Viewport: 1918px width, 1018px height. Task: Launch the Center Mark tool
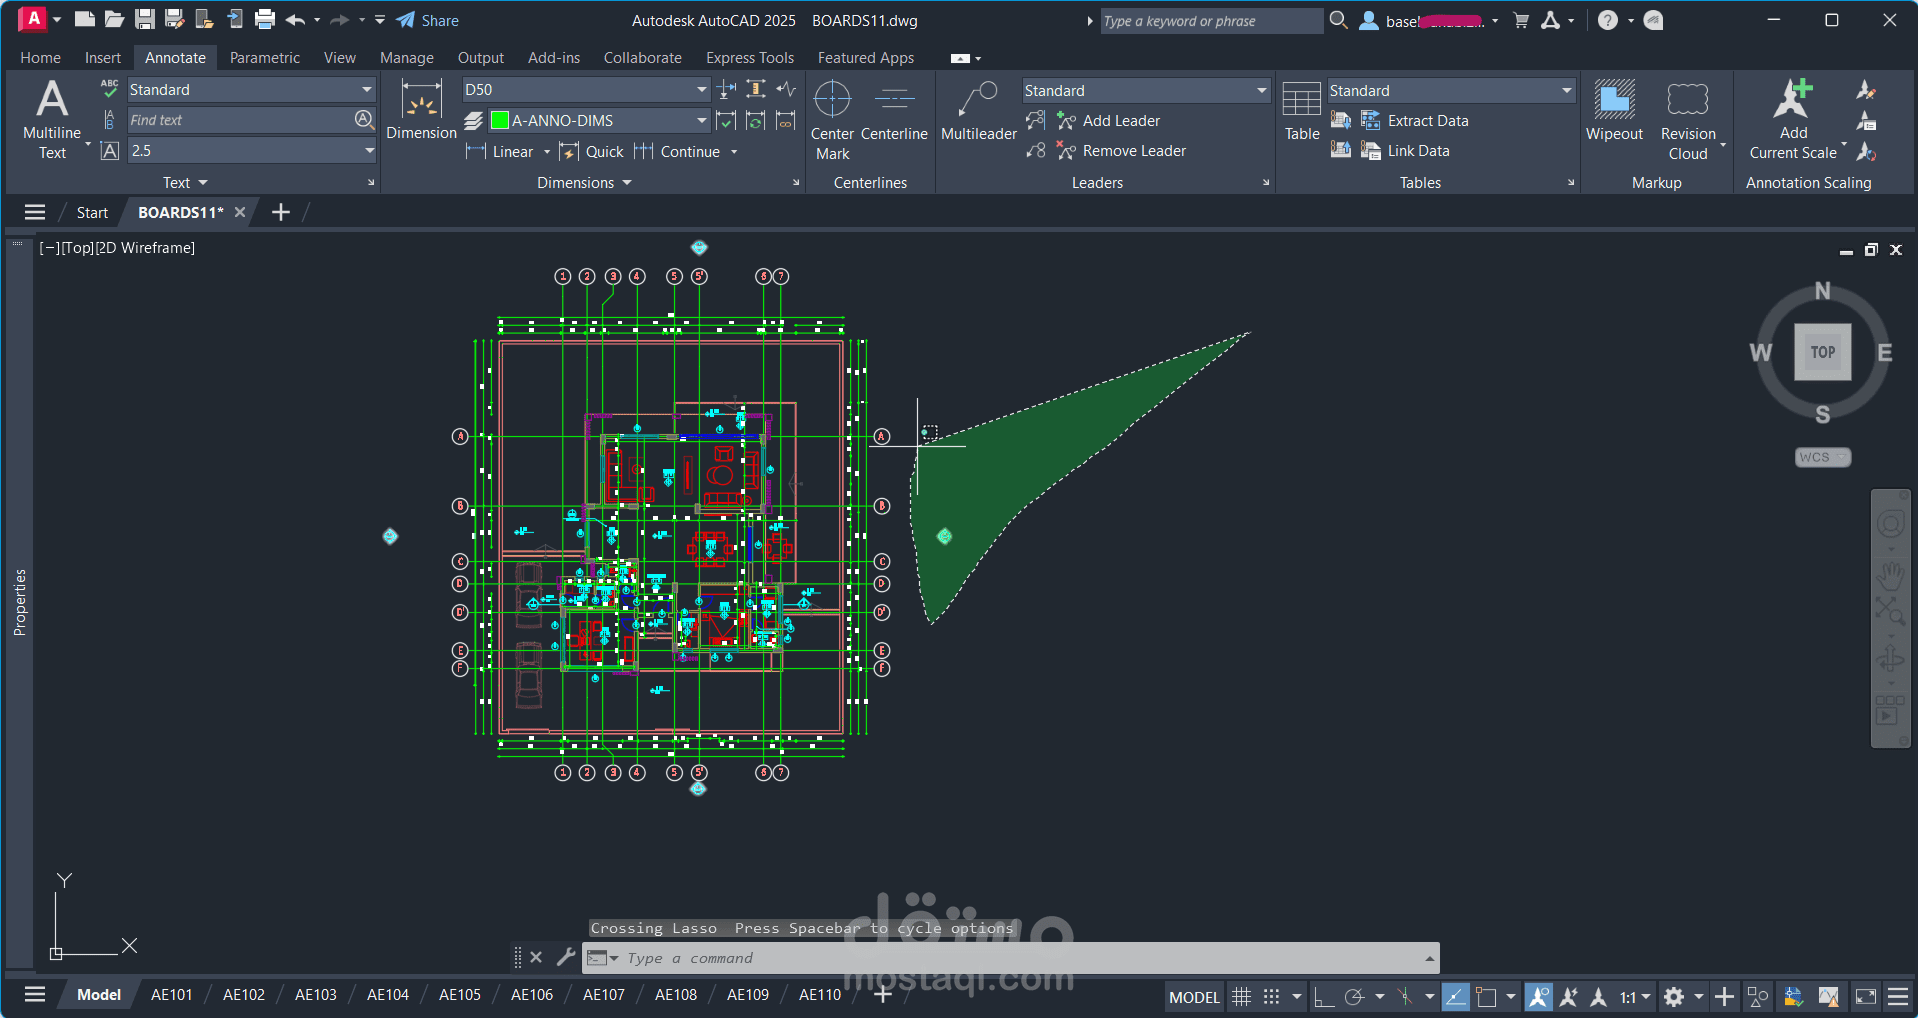[832, 119]
